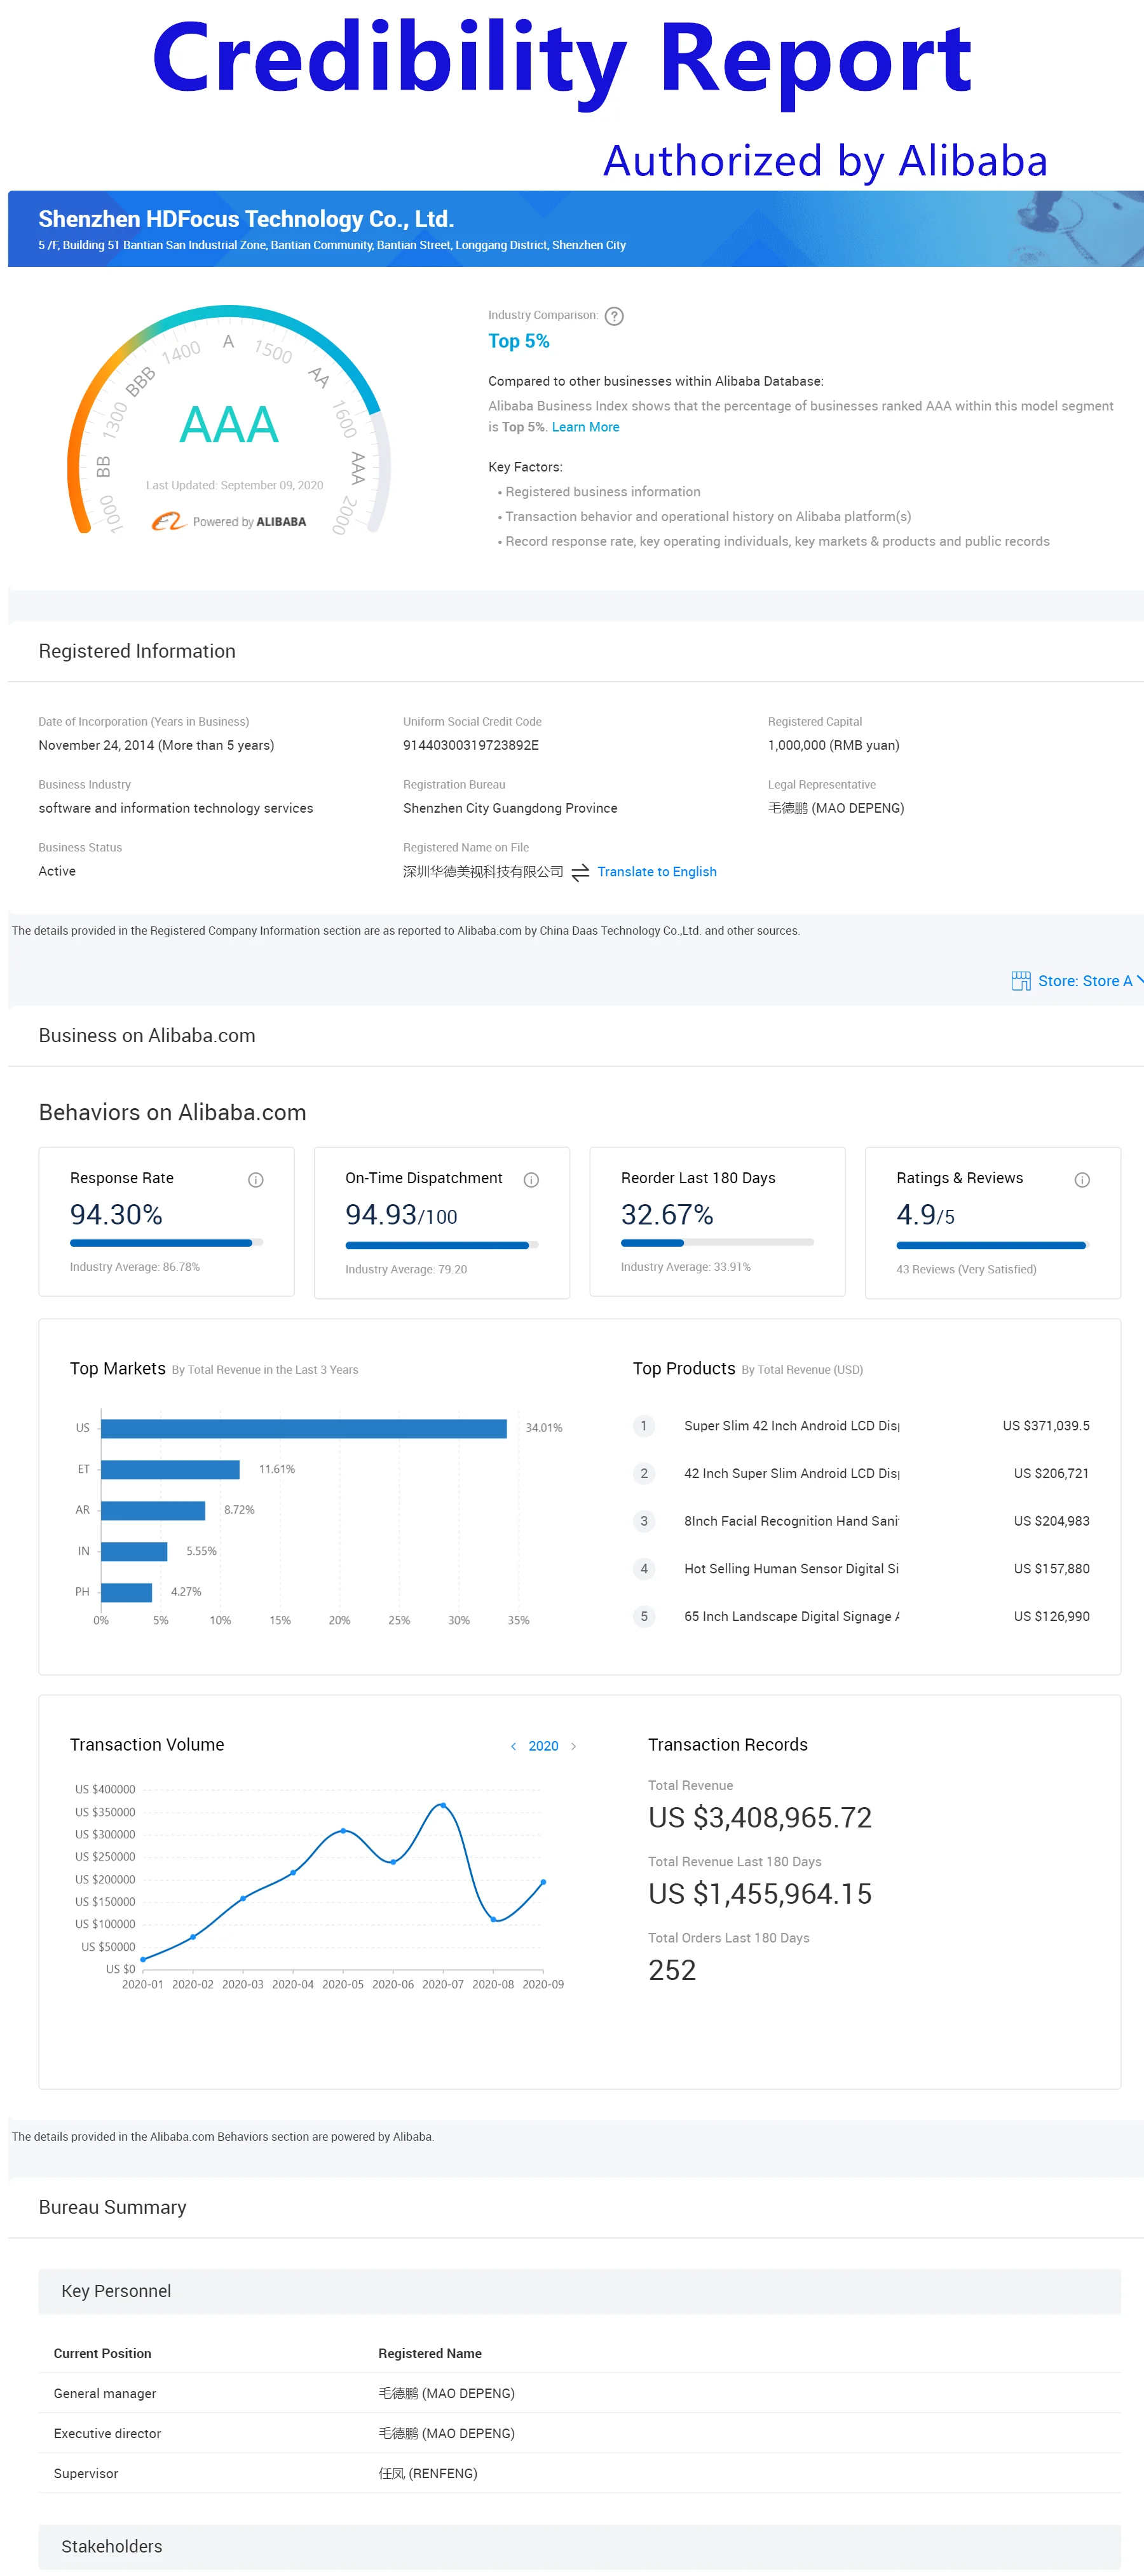Click the store icon beside Store A
The image size is (1144, 2576).
coord(1020,981)
